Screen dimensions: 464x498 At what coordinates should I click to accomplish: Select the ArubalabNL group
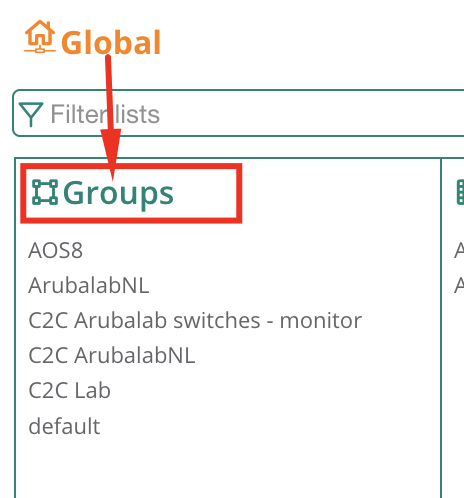pyautogui.click(x=89, y=286)
